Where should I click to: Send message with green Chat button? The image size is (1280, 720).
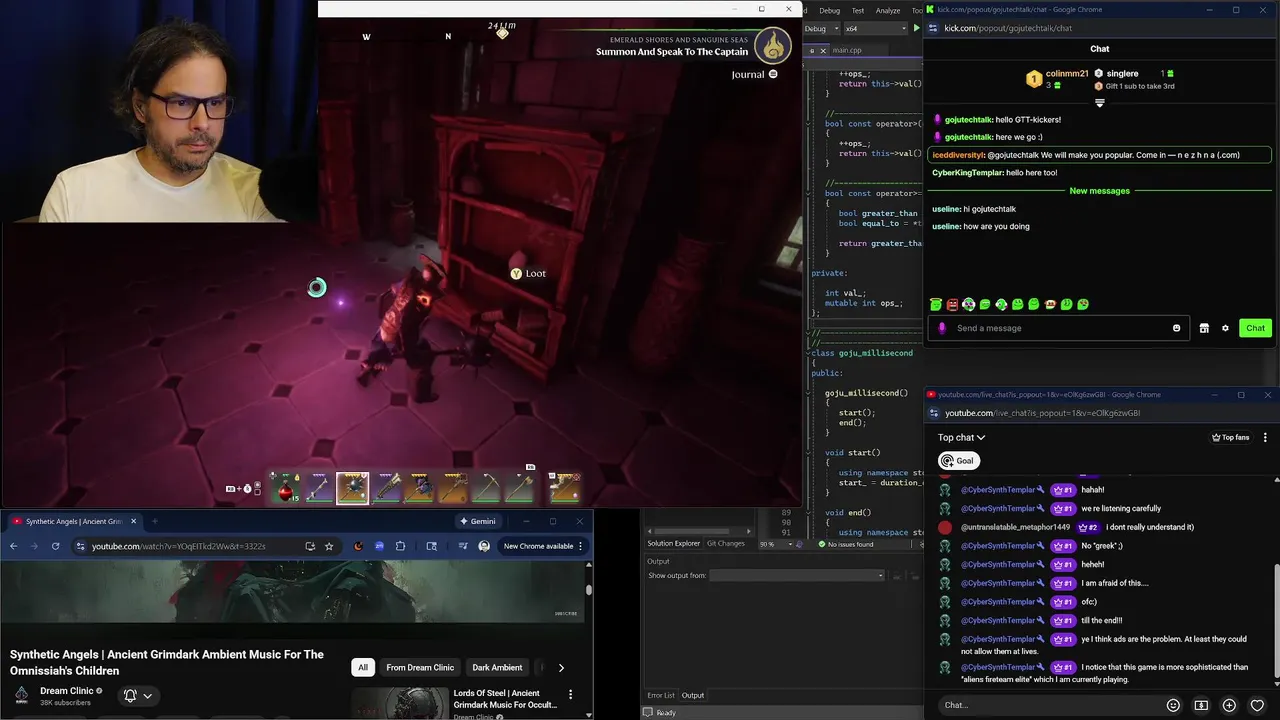1255,328
